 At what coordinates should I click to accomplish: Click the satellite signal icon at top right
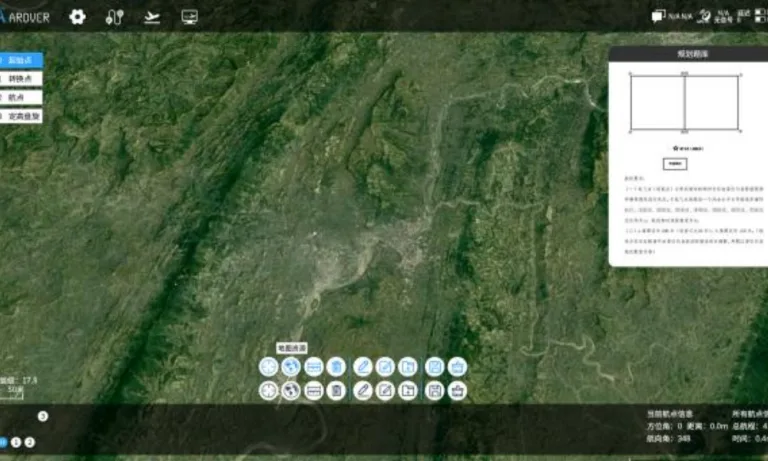tap(704, 16)
